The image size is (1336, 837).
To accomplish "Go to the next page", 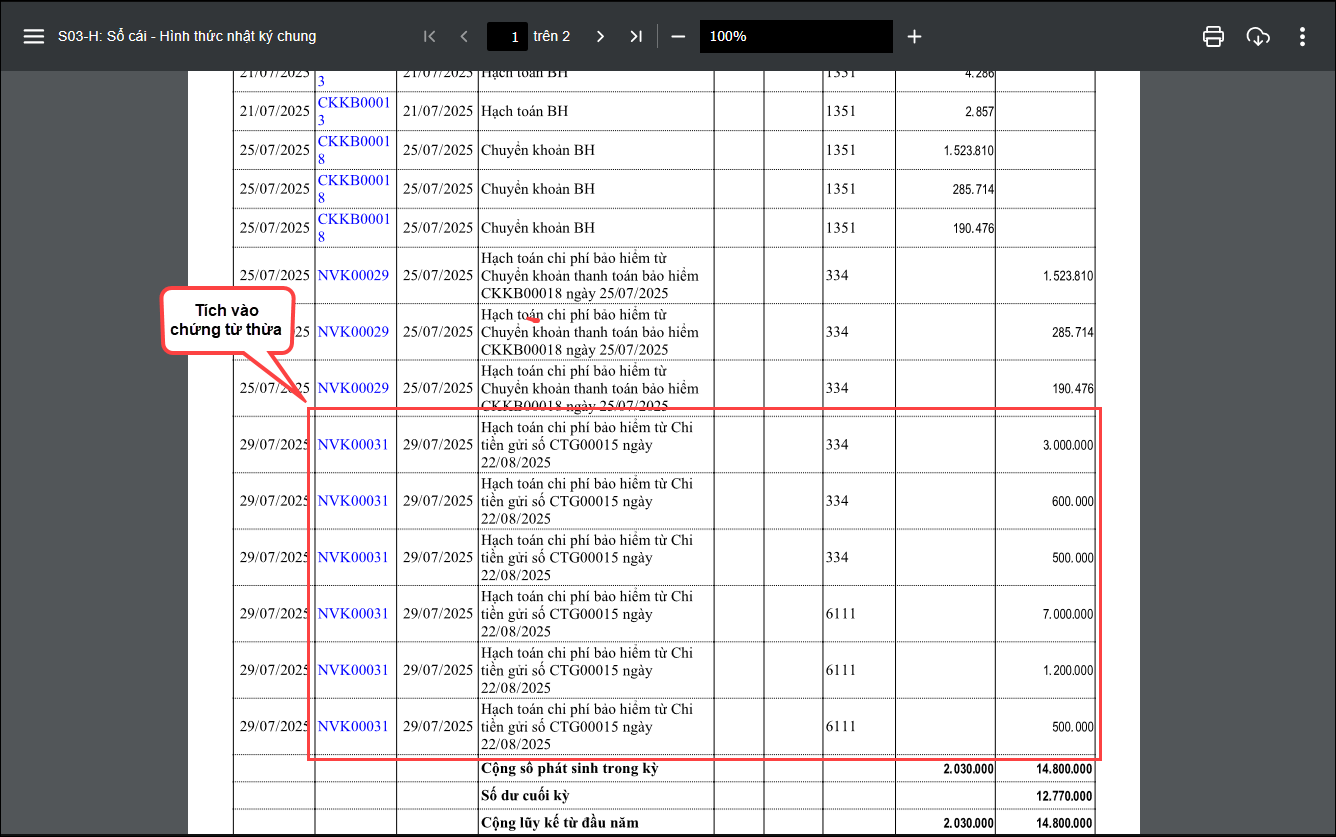I will 600,36.
